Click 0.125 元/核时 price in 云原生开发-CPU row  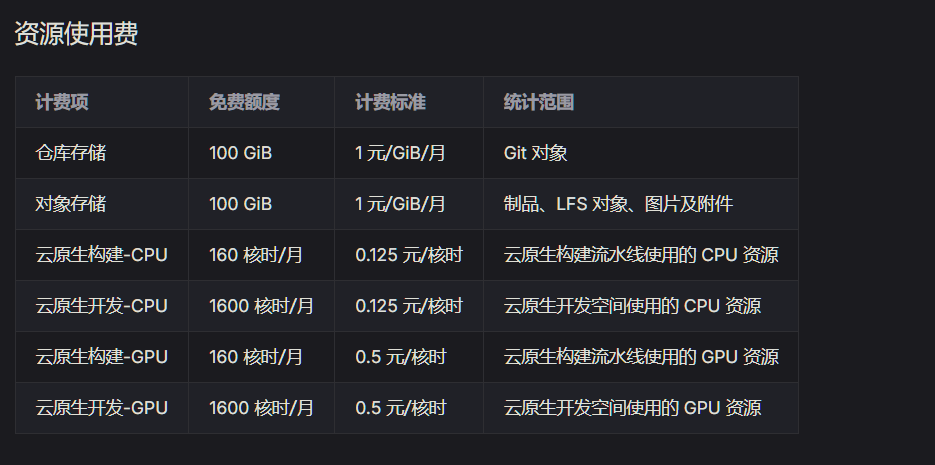click(409, 306)
